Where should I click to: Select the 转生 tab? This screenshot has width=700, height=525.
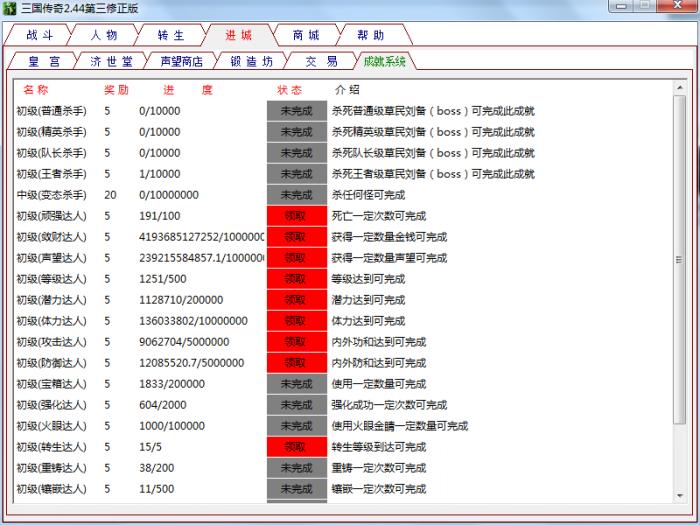tap(171, 35)
